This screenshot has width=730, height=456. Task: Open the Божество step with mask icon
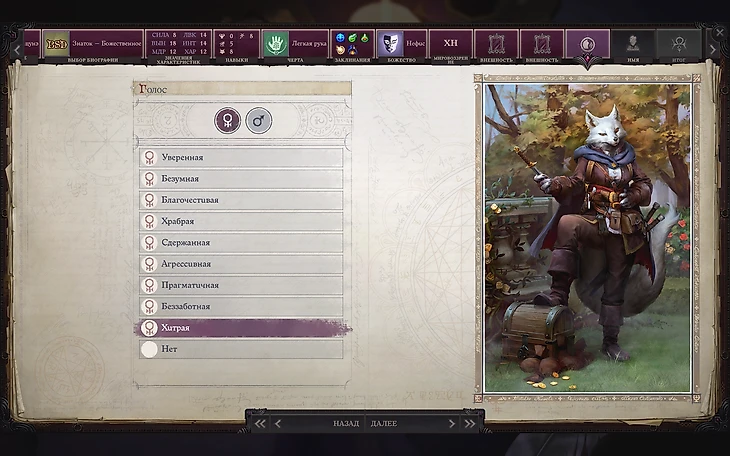pos(401,44)
